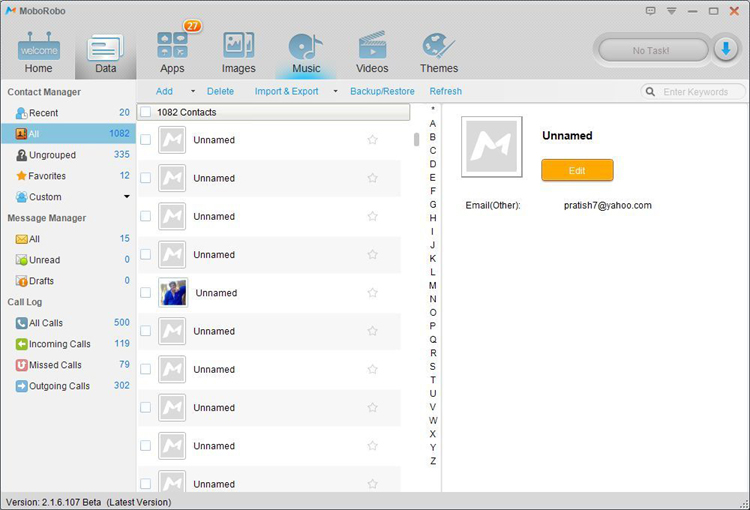
Task: Star the first Unnamed contact
Action: tap(372, 140)
